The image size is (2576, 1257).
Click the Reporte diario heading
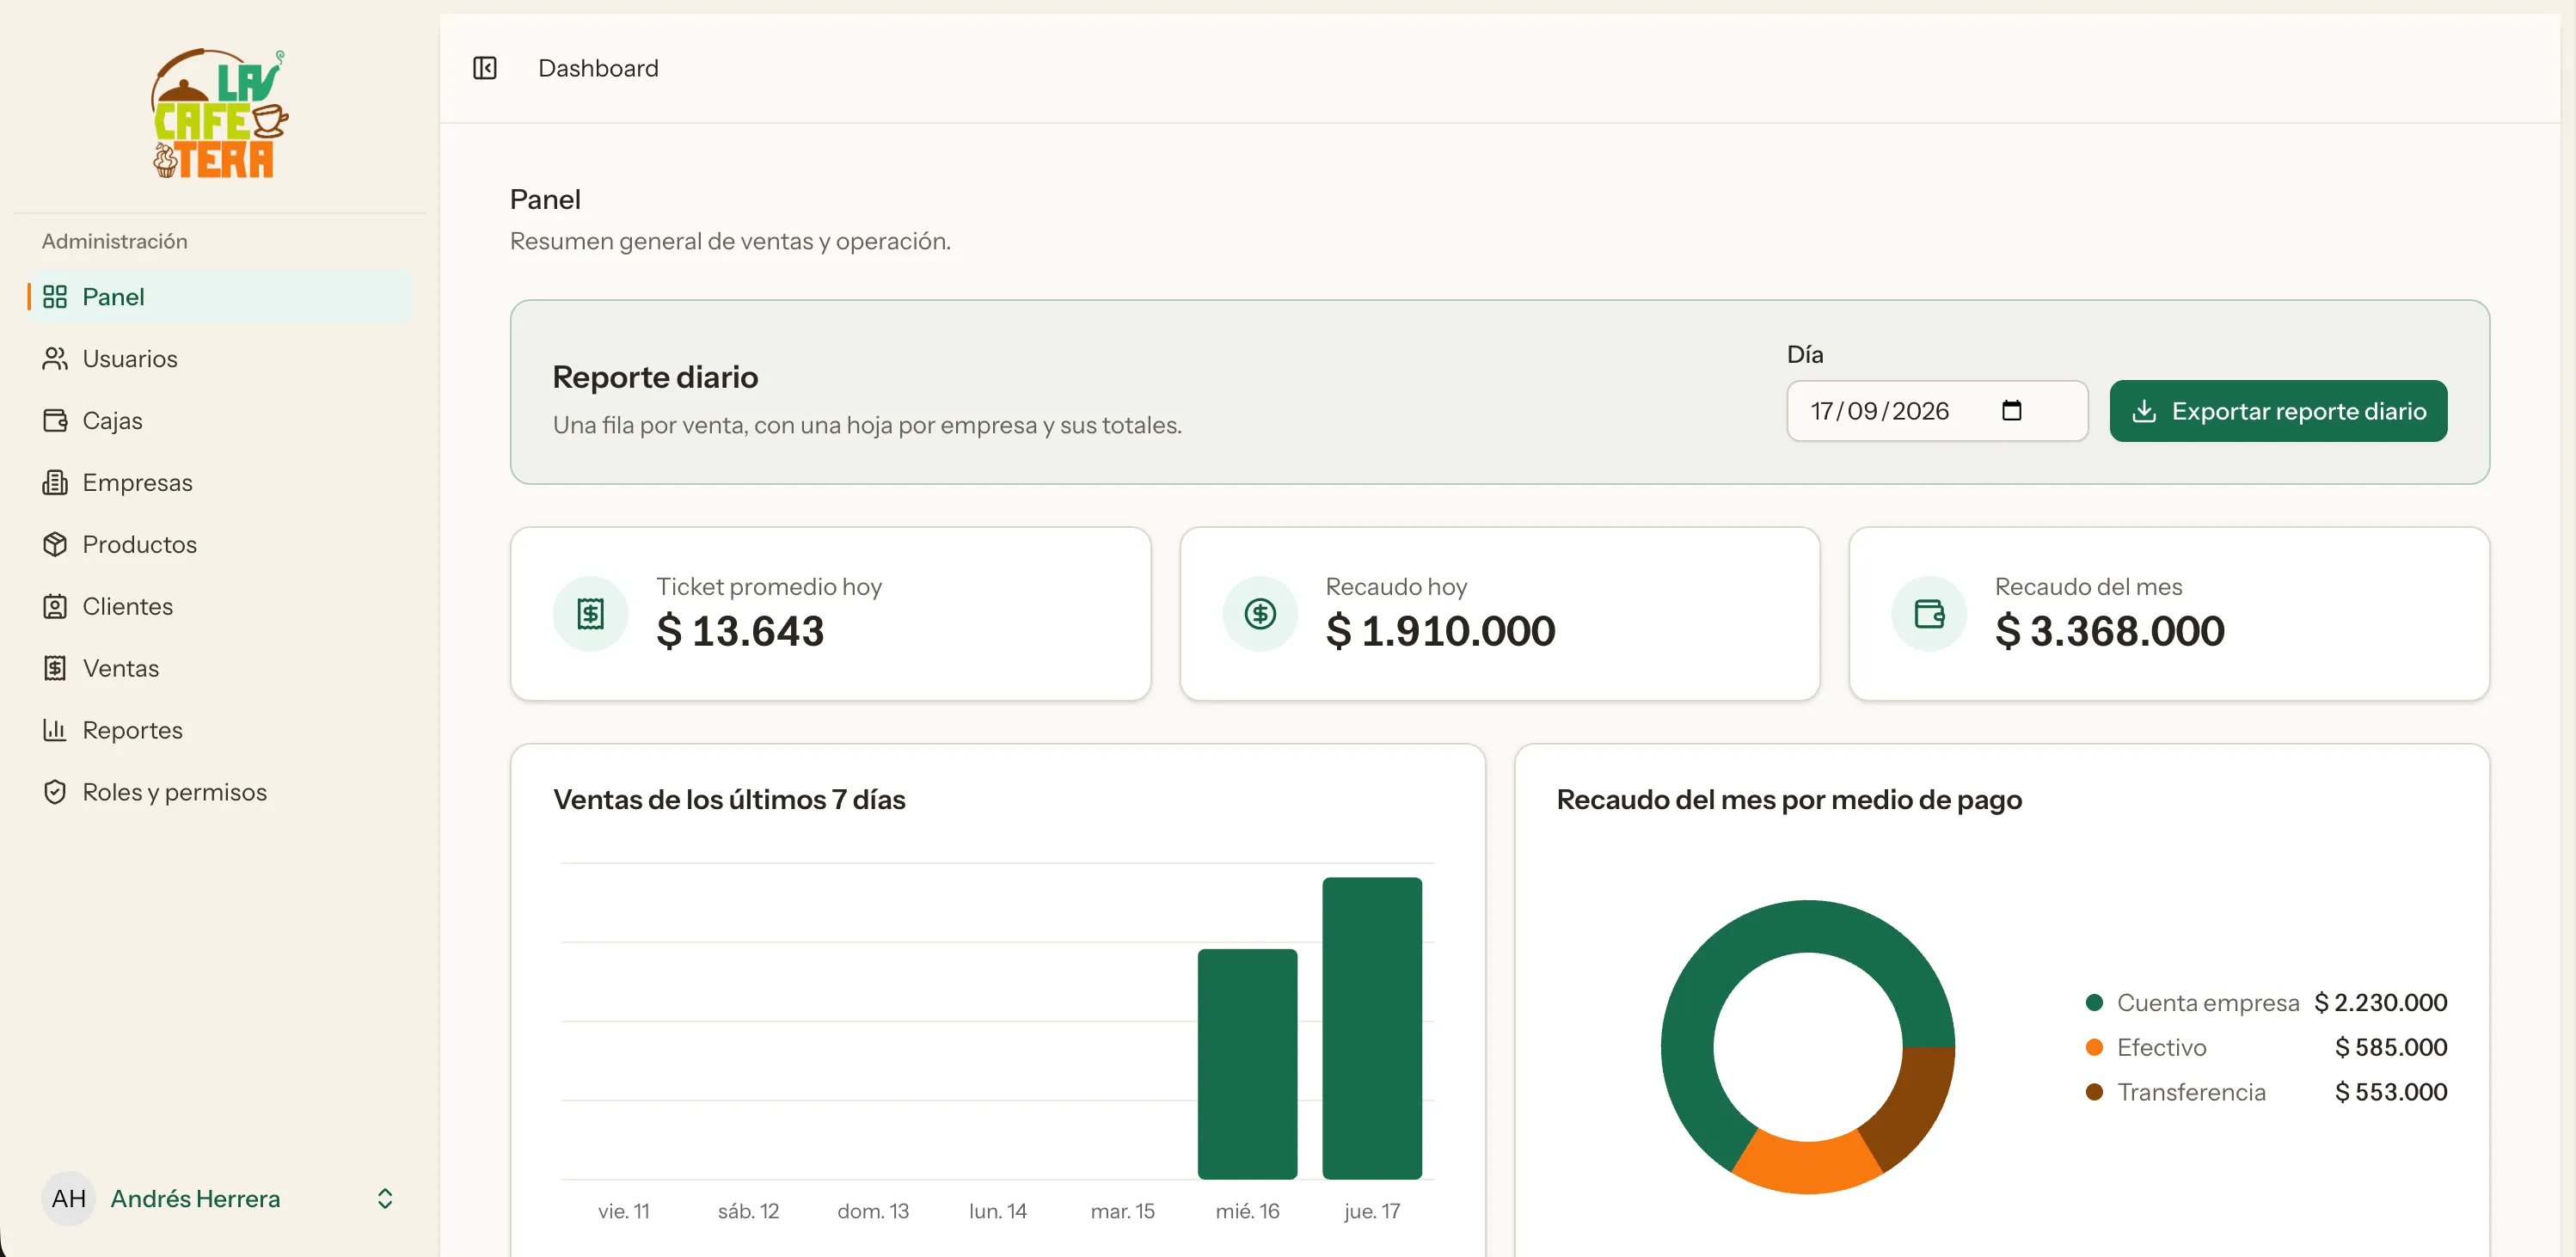coord(655,377)
